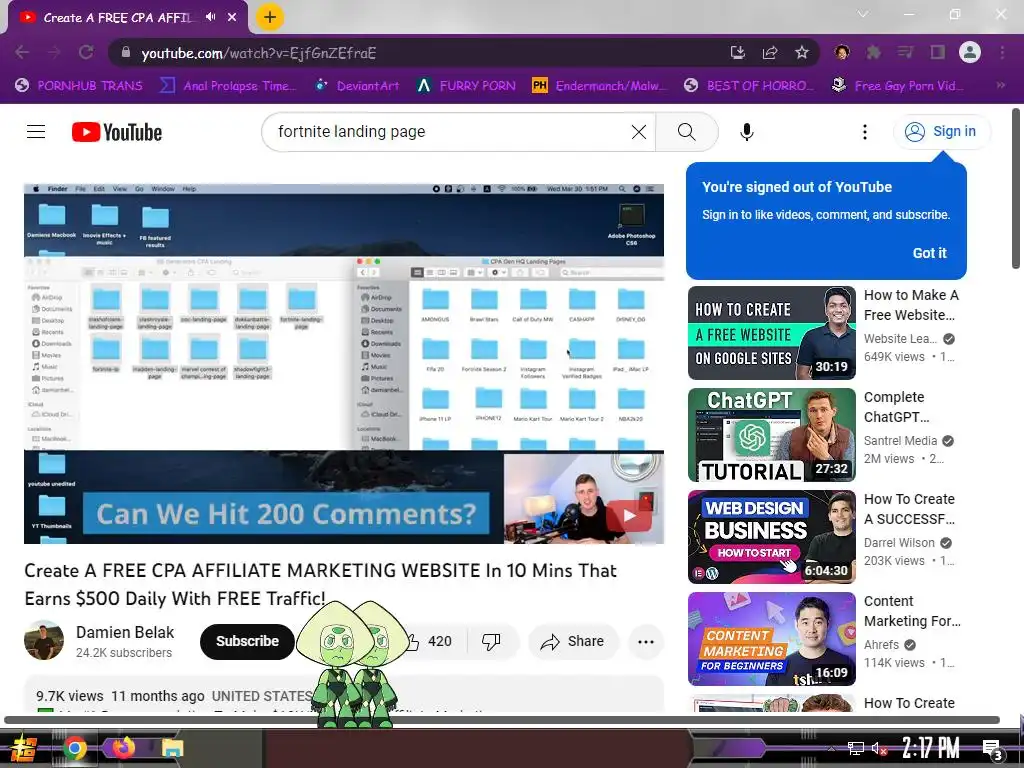Open How to Make A Free Website video thumbnail
The height and width of the screenshot is (768, 1024).
click(771, 333)
